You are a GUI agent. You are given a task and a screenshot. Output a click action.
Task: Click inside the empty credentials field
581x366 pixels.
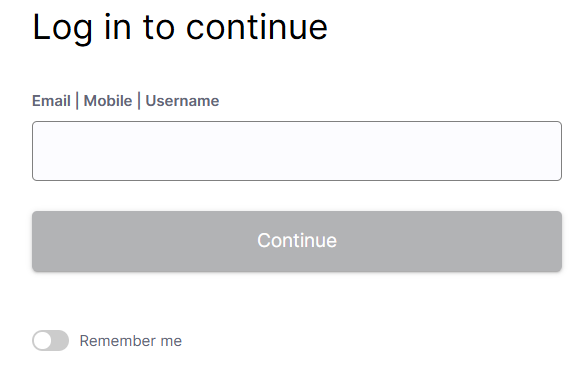pos(297,151)
